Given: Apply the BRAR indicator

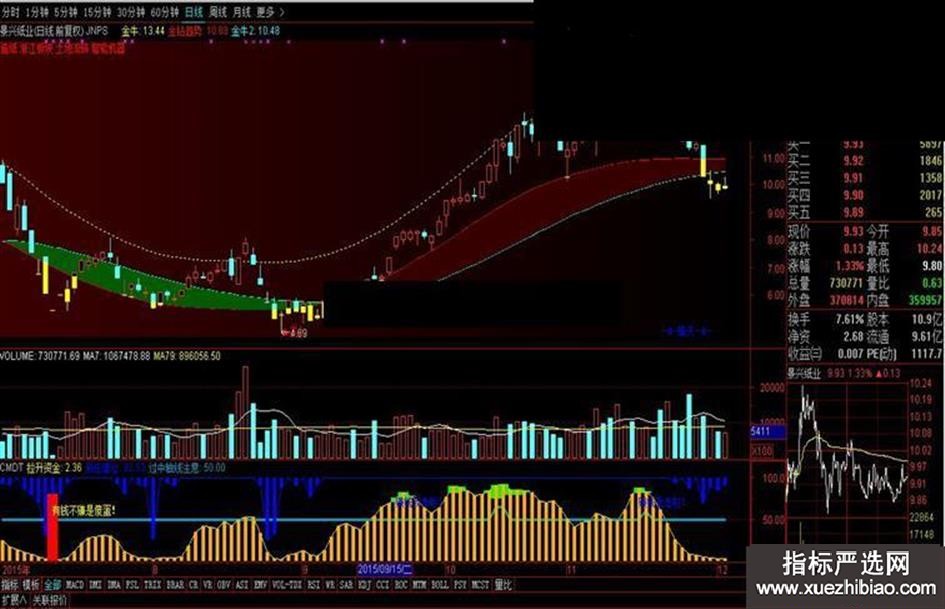Looking at the screenshot, I should point(175,585).
